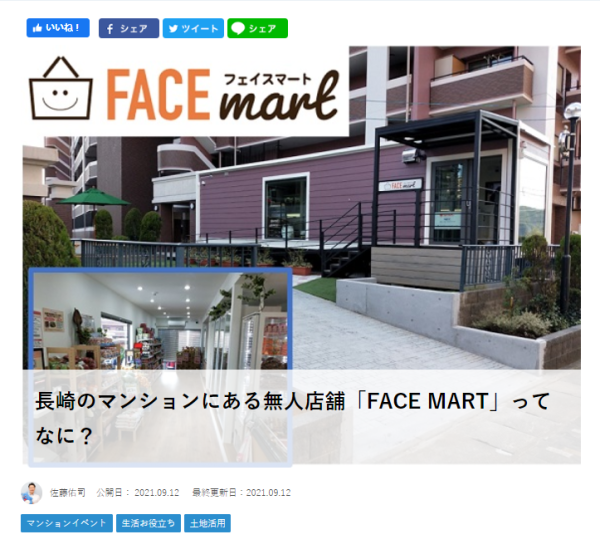Click the Facebook いいね! like button
The image size is (600, 544).
58,28
